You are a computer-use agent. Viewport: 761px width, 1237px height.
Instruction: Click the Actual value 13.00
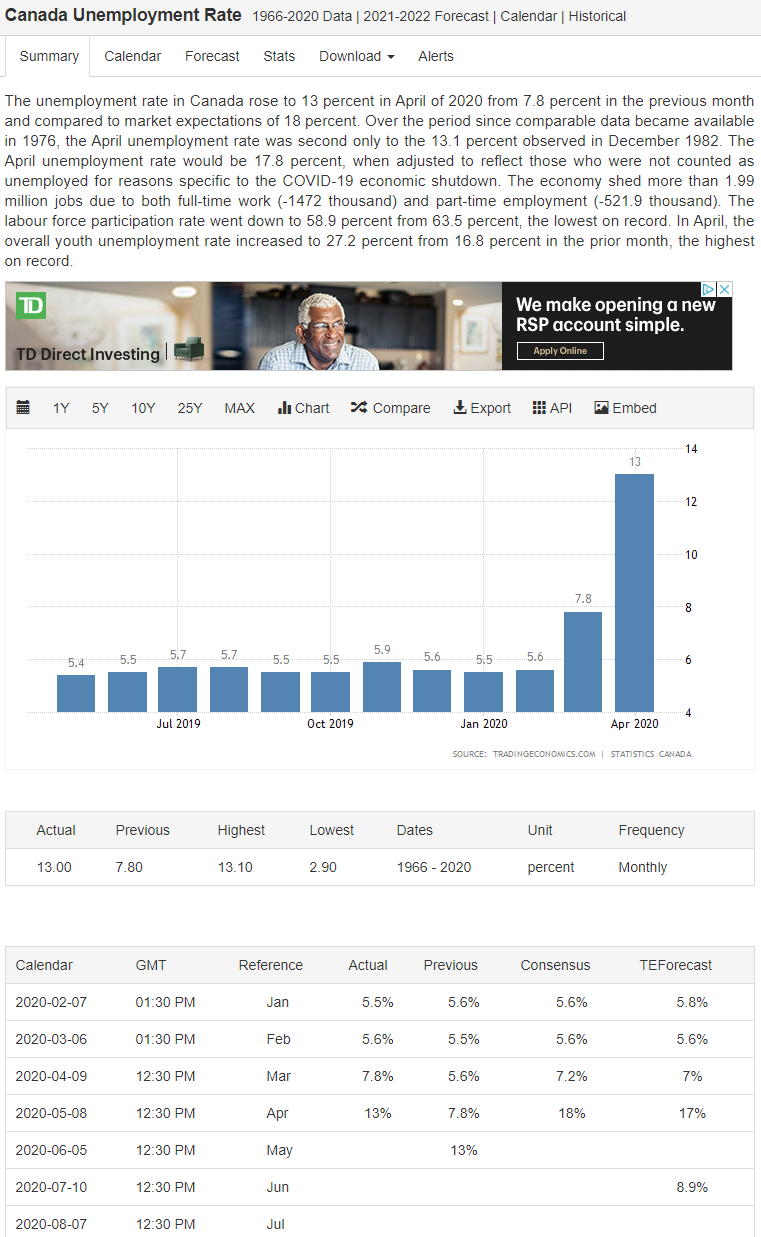(54, 867)
